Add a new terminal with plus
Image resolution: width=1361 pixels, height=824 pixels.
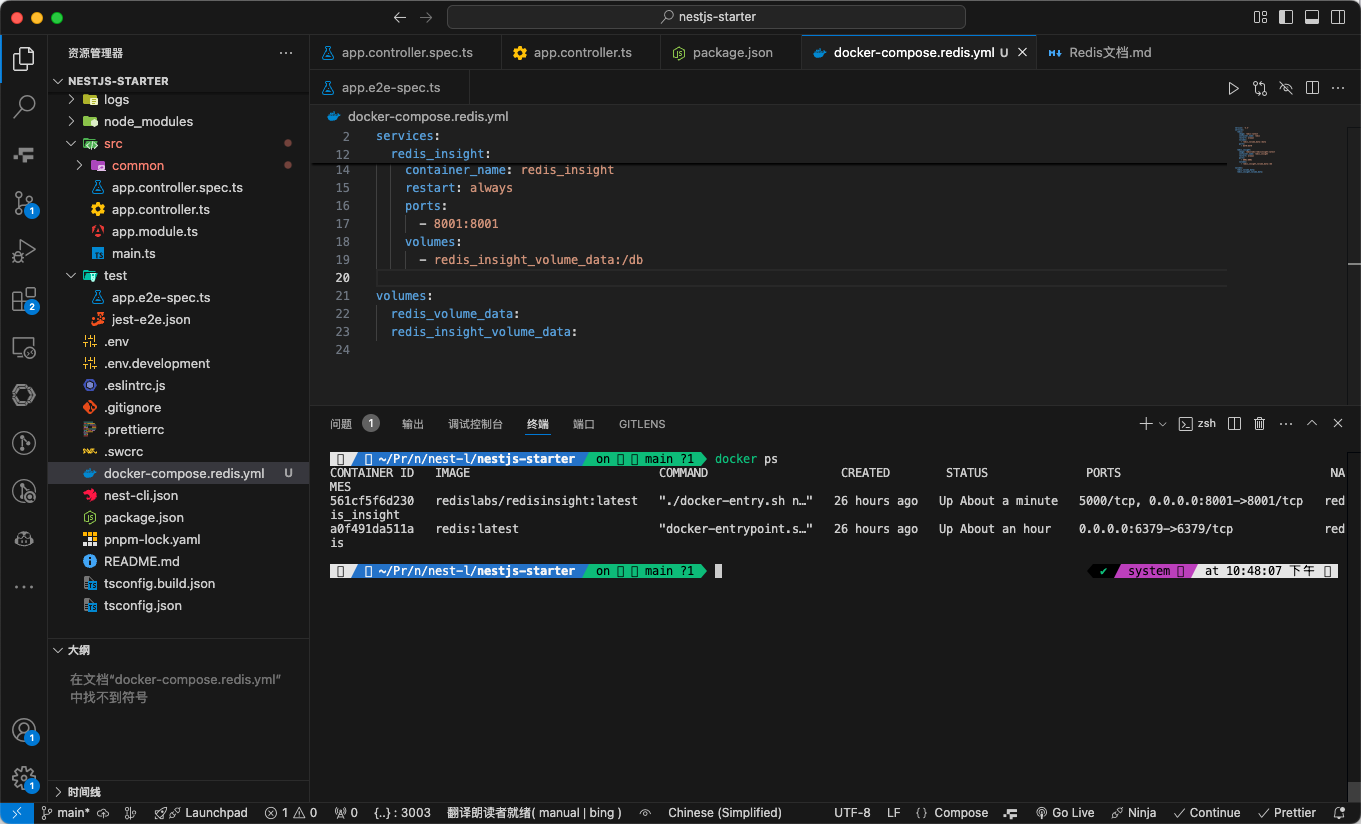click(1146, 424)
